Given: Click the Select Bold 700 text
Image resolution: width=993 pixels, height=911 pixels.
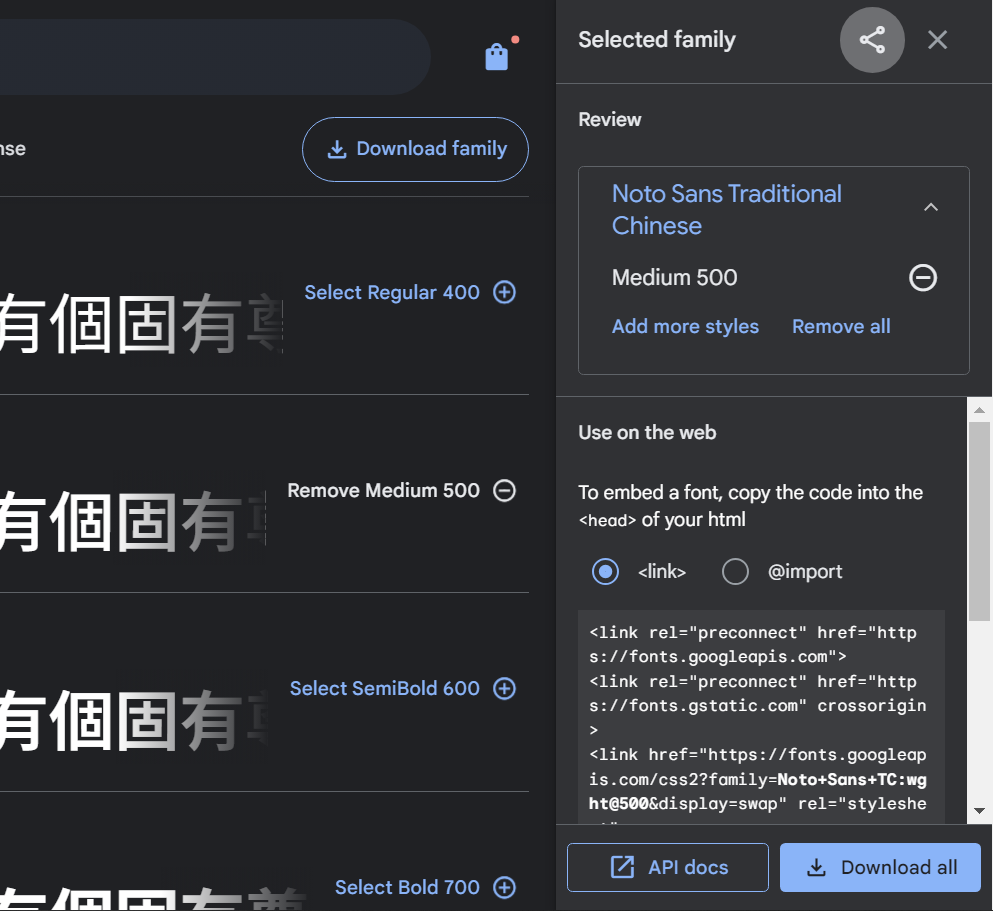Looking at the screenshot, I should coord(407,887).
